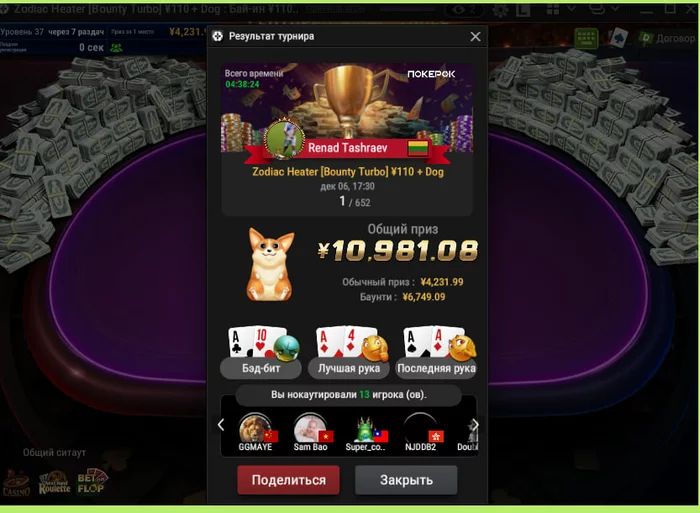Expand the chip stack display dropdown

point(604,9)
